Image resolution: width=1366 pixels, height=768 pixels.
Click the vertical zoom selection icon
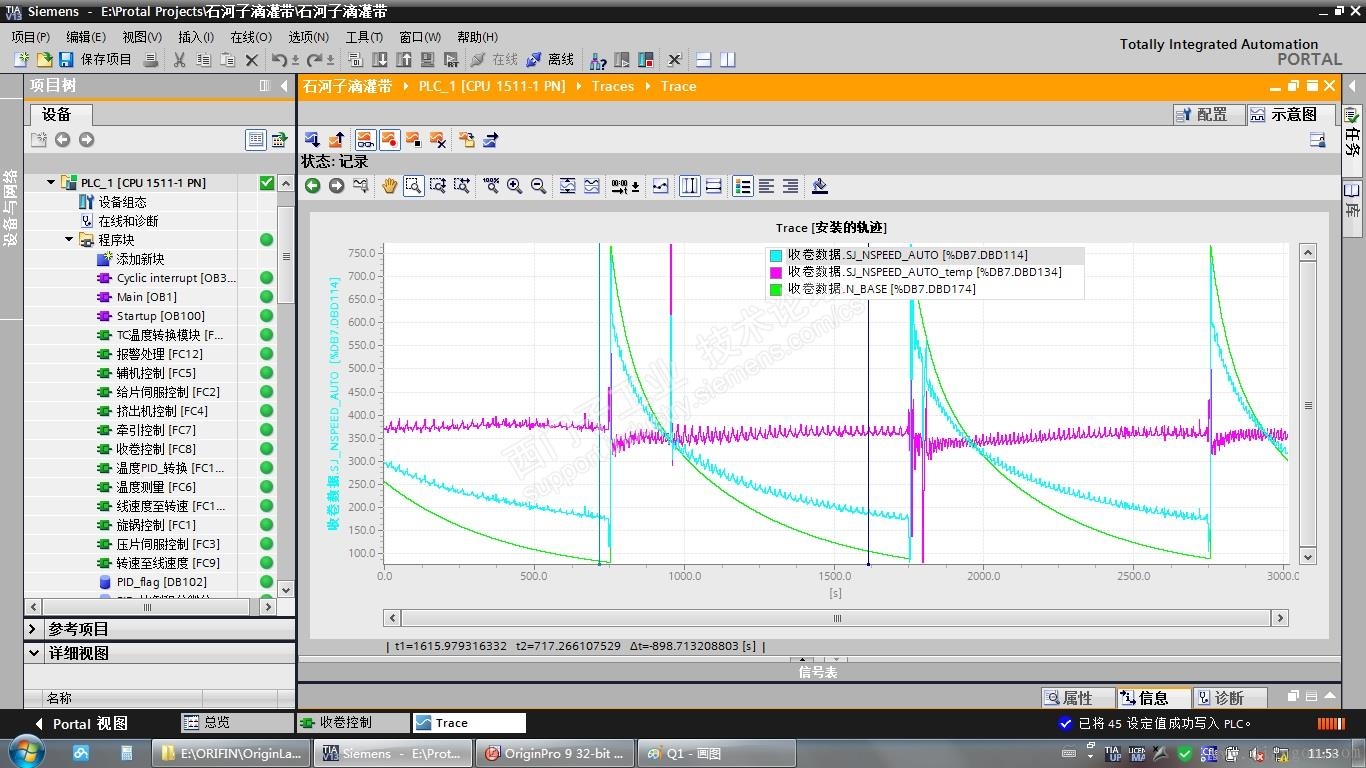[x=437, y=186]
